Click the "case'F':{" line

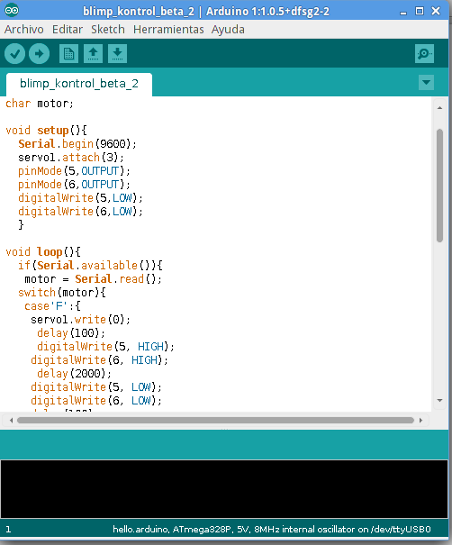52,306
